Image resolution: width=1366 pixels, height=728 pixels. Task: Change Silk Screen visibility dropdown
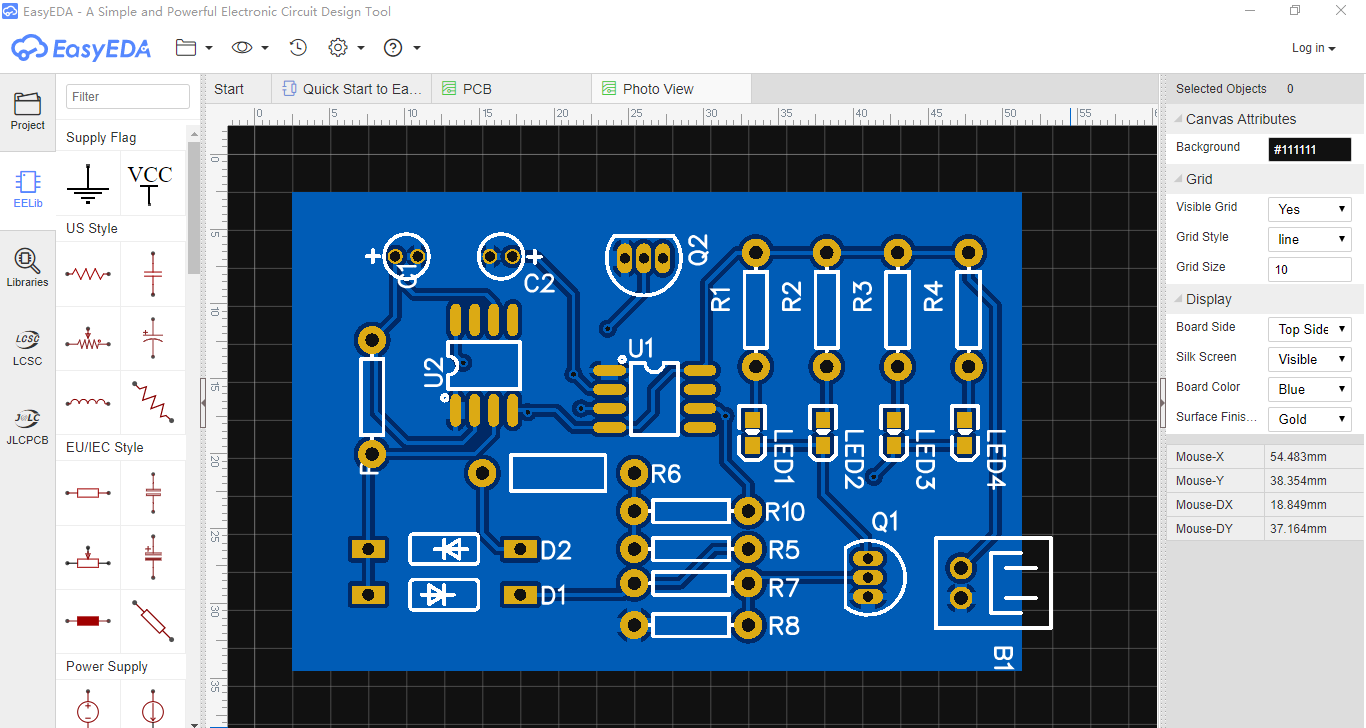[x=1309, y=358]
